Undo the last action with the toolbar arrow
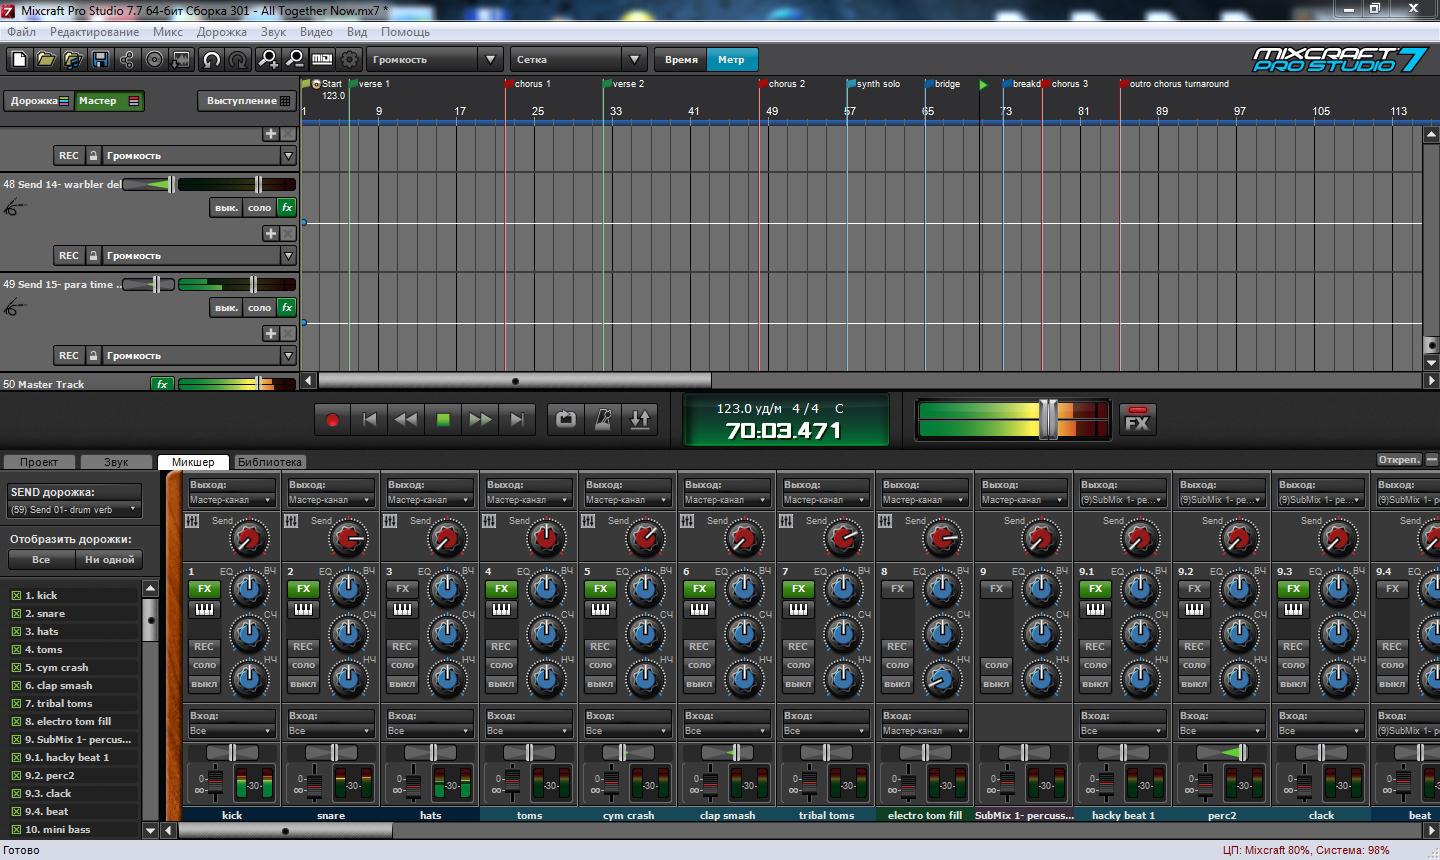Image resolution: width=1440 pixels, height=860 pixels. point(211,60)
